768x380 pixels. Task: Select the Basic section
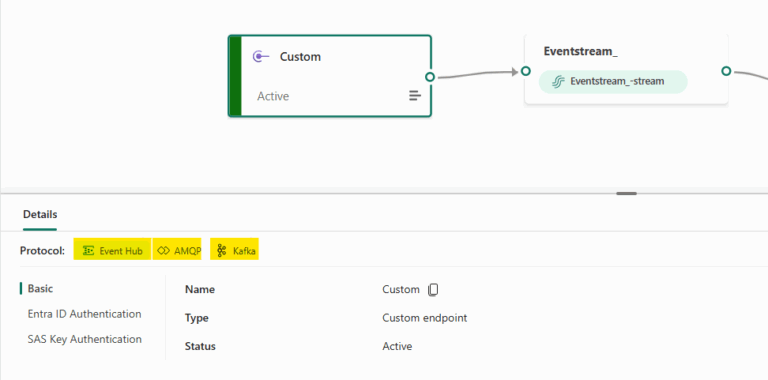click(x=40, y=288)
